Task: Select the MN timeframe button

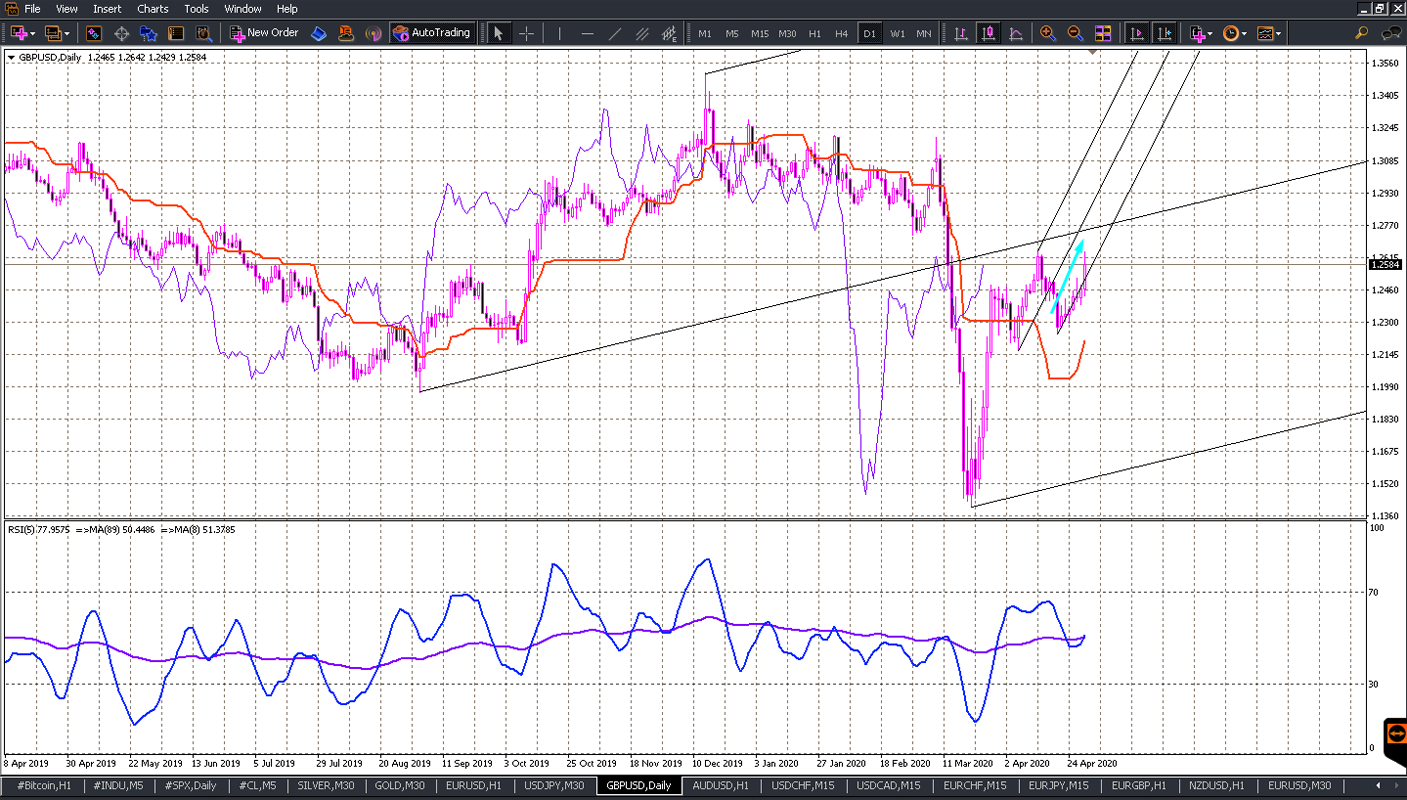Action: pyautogui.click(x=924, y=33)
